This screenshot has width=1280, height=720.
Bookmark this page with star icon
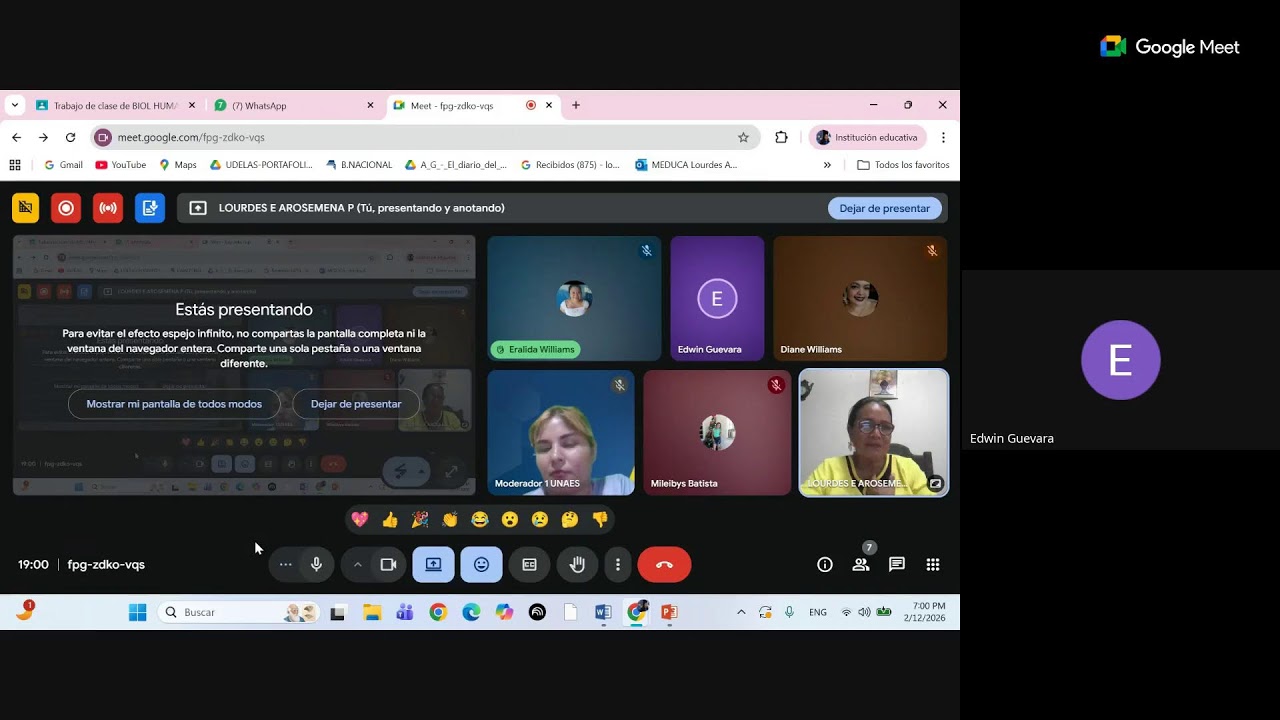[743, 137]
